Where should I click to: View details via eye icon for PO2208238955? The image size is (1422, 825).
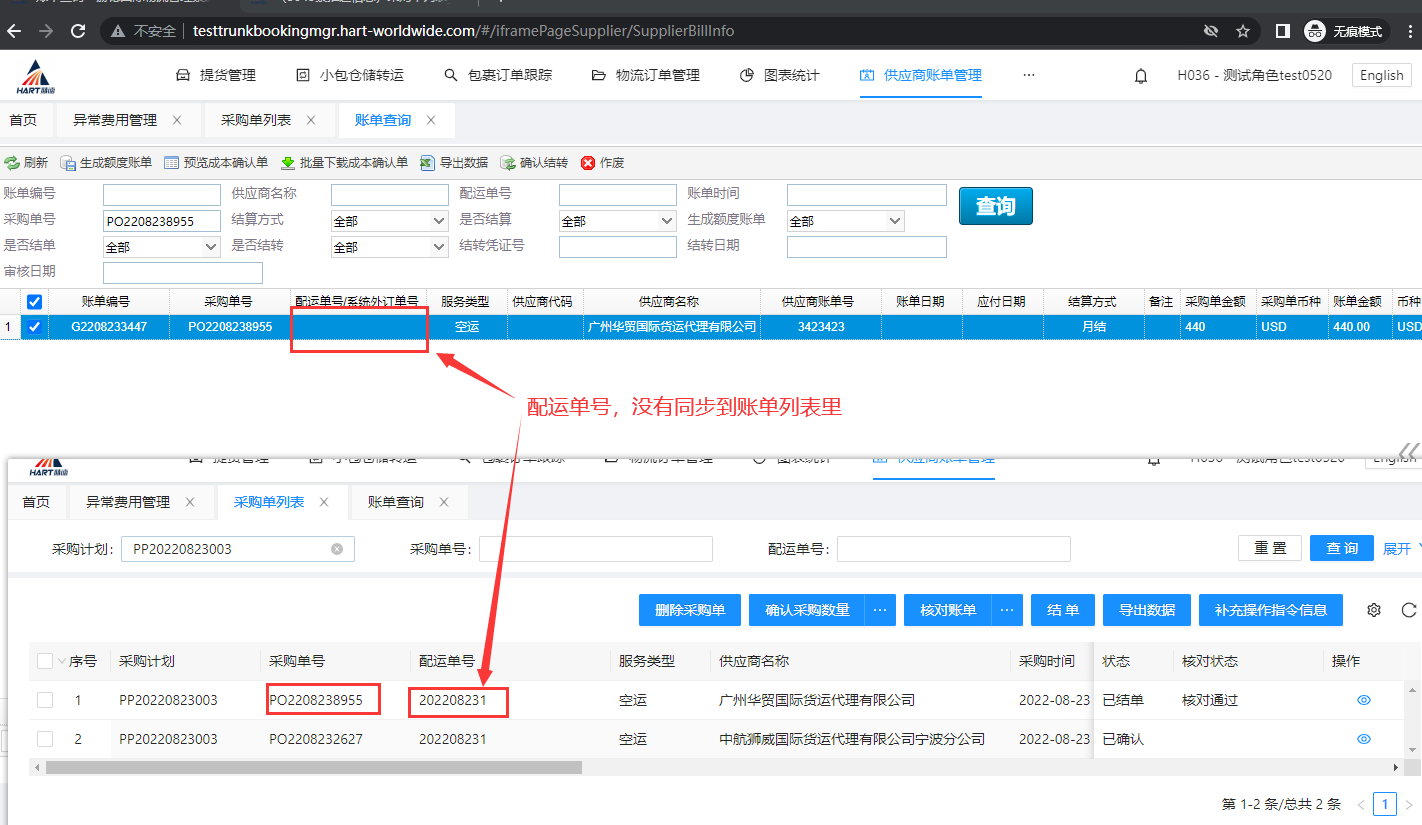tap(1363, 700)
